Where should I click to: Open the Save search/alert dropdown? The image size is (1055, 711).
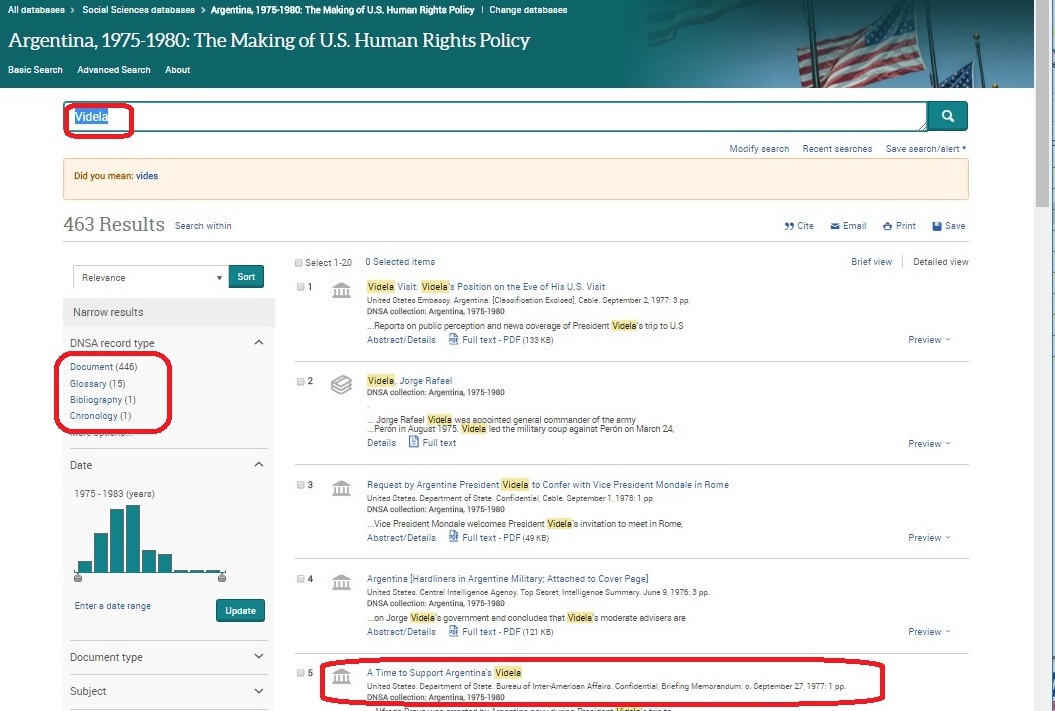click(x=926, y=149)
